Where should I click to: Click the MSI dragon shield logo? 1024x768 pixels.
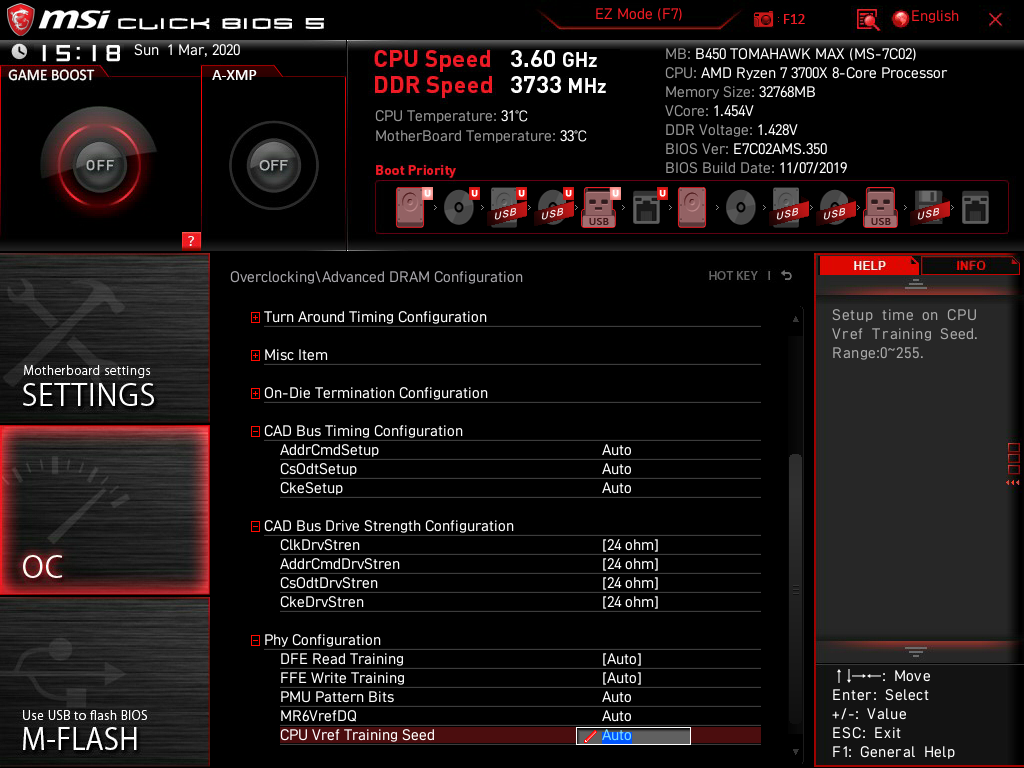tap(20, 20)
